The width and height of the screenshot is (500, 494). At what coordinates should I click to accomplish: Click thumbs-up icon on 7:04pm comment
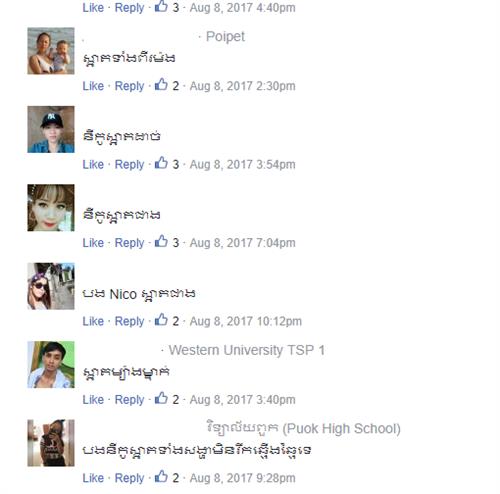click(x=161, y=241)
